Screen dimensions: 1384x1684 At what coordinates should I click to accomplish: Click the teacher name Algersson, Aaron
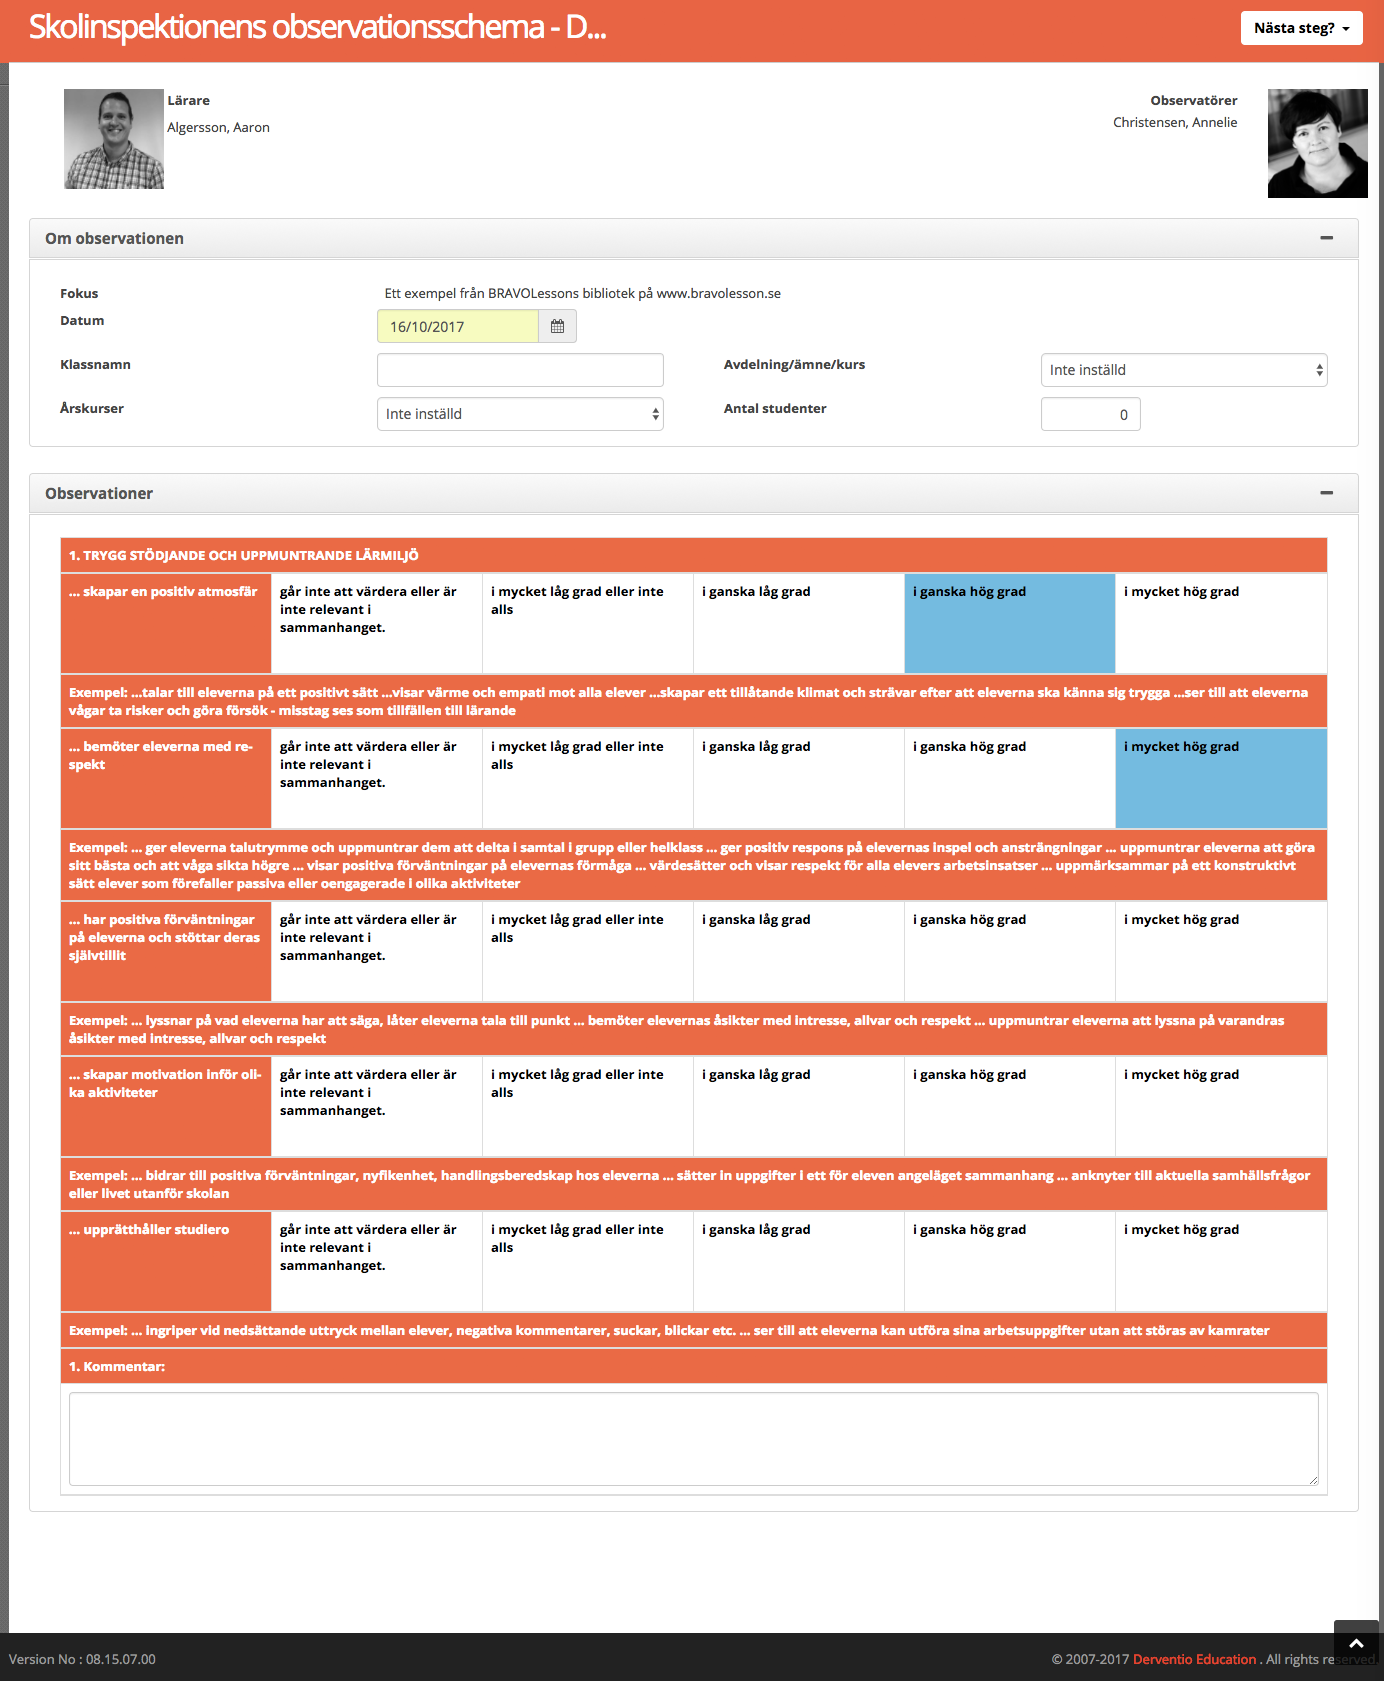tap(218, 127)
